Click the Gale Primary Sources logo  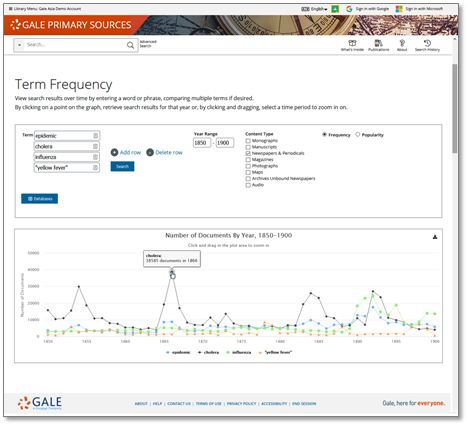[71, 25]
